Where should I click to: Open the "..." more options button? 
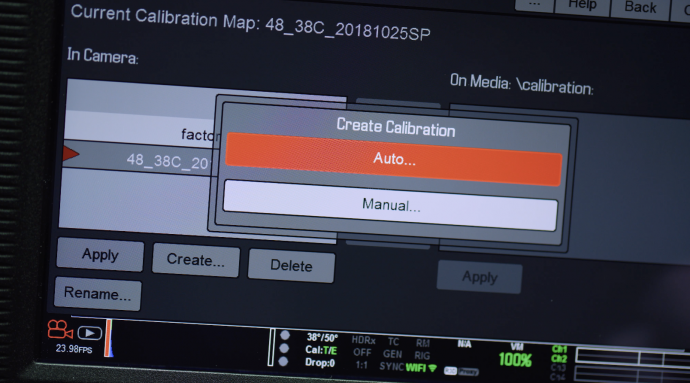534,4
